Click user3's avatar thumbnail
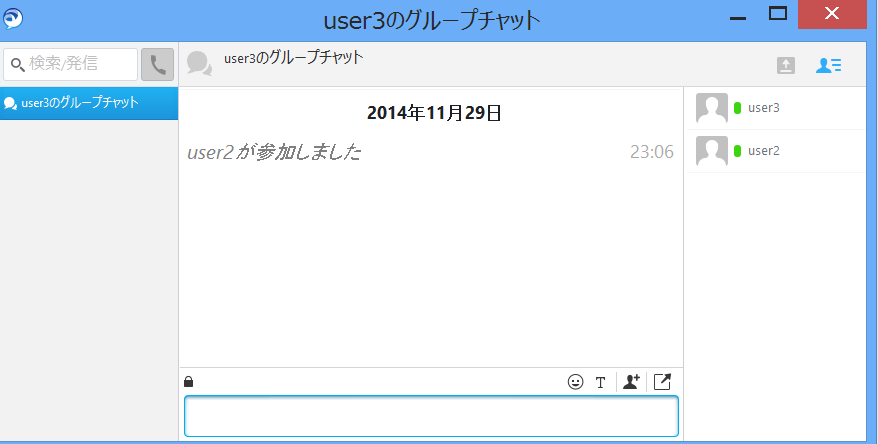This screenshot has width=878, height=444. [x=711, y=108]
